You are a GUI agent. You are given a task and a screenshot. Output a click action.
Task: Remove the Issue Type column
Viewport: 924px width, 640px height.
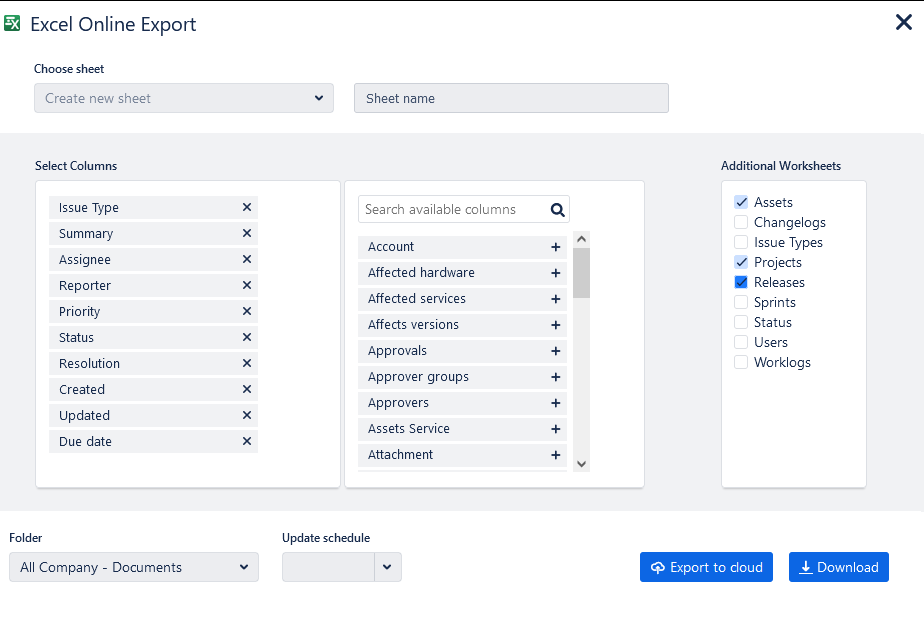[x=246, y=208]
